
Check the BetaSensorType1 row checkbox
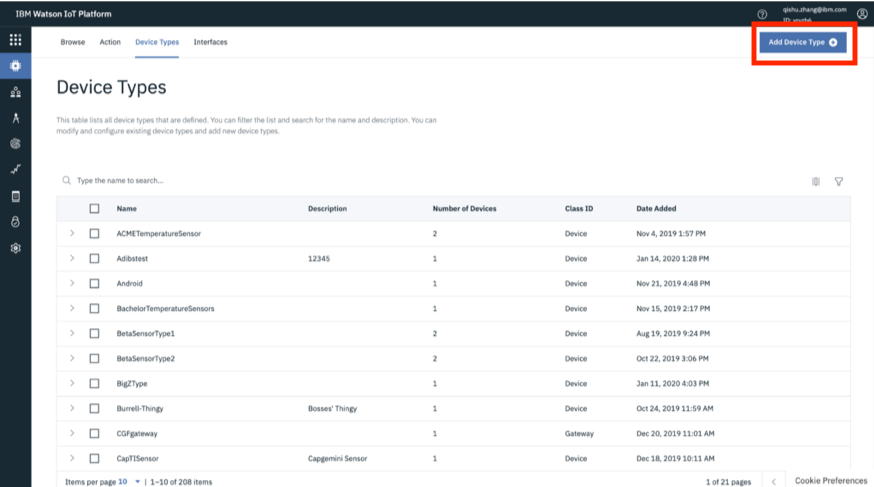click(x=94, y=333)
